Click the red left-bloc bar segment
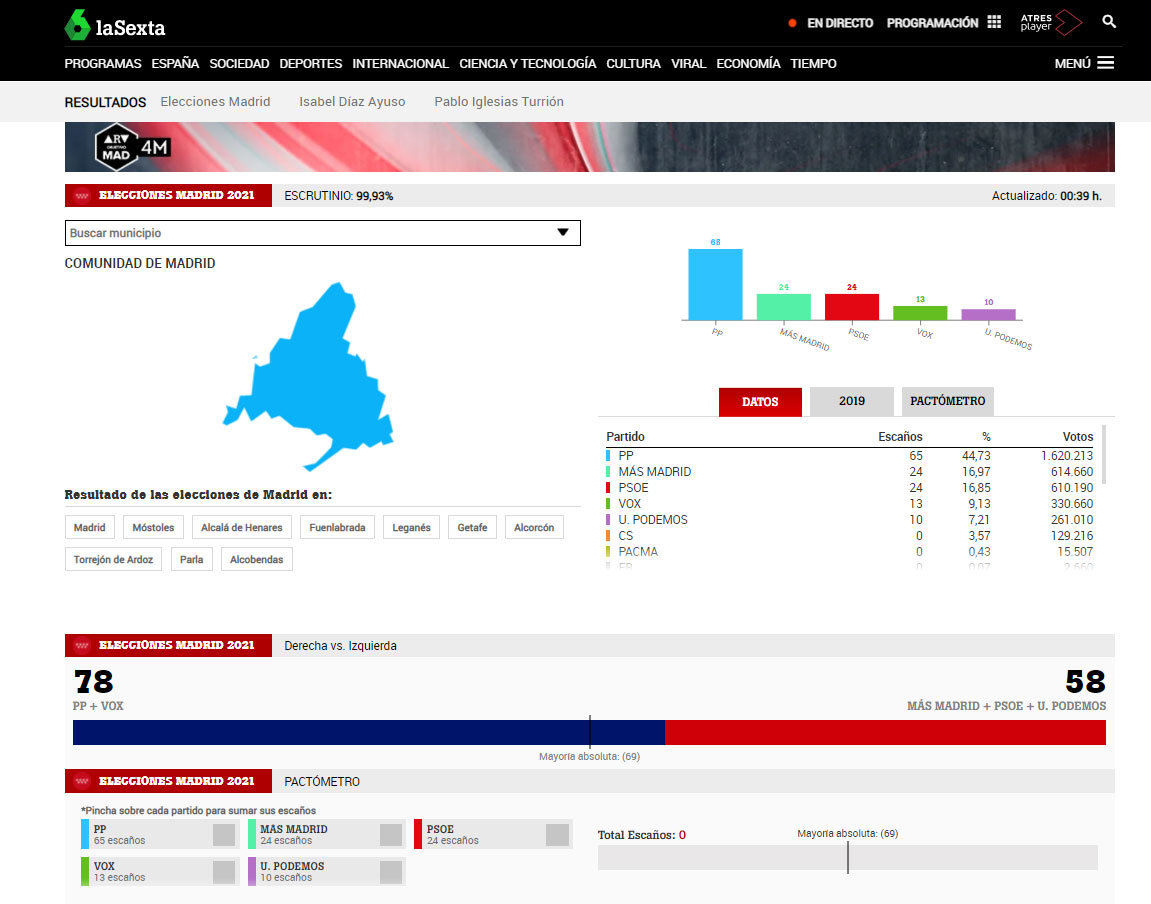Viewport: 1151px width, 904px height. pos(885,732)
